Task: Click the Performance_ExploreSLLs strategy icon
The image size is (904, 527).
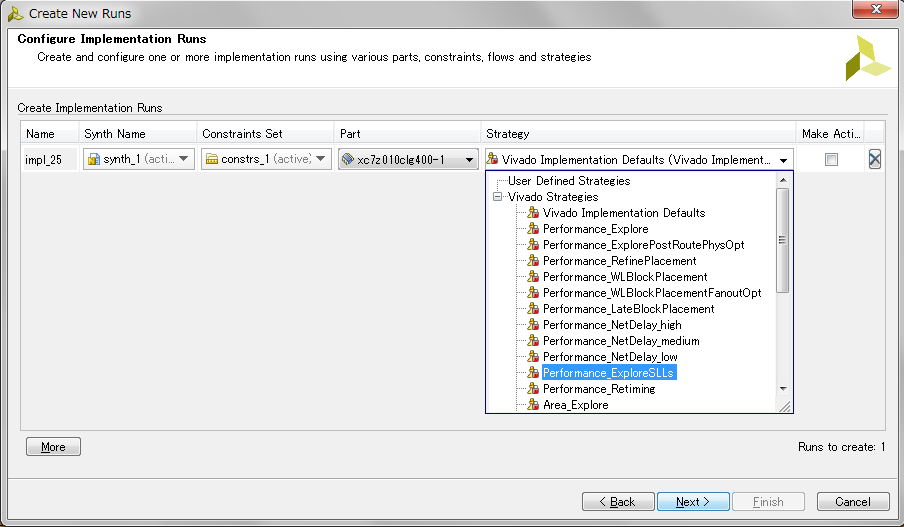Action: coord(533,373)
